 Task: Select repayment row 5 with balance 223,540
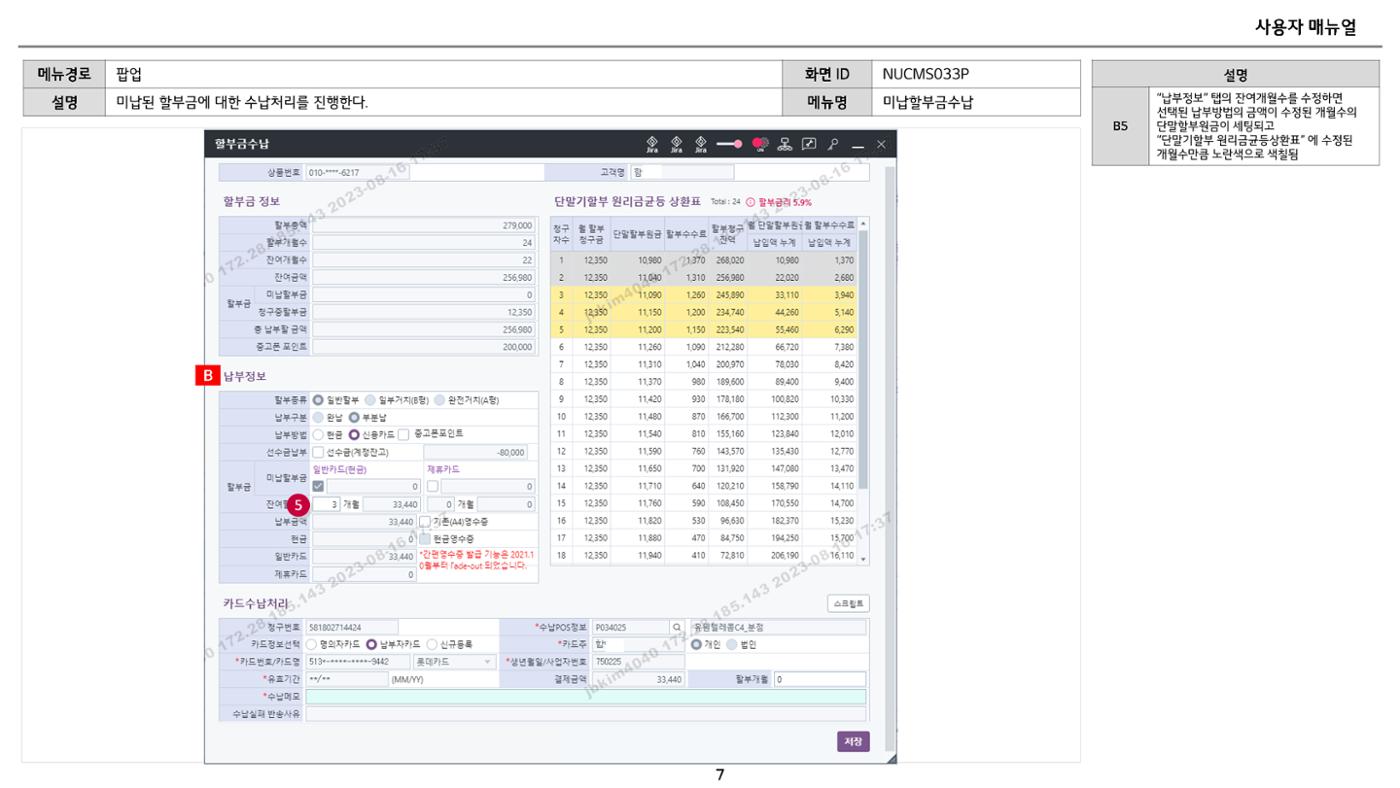pos(704,329)
